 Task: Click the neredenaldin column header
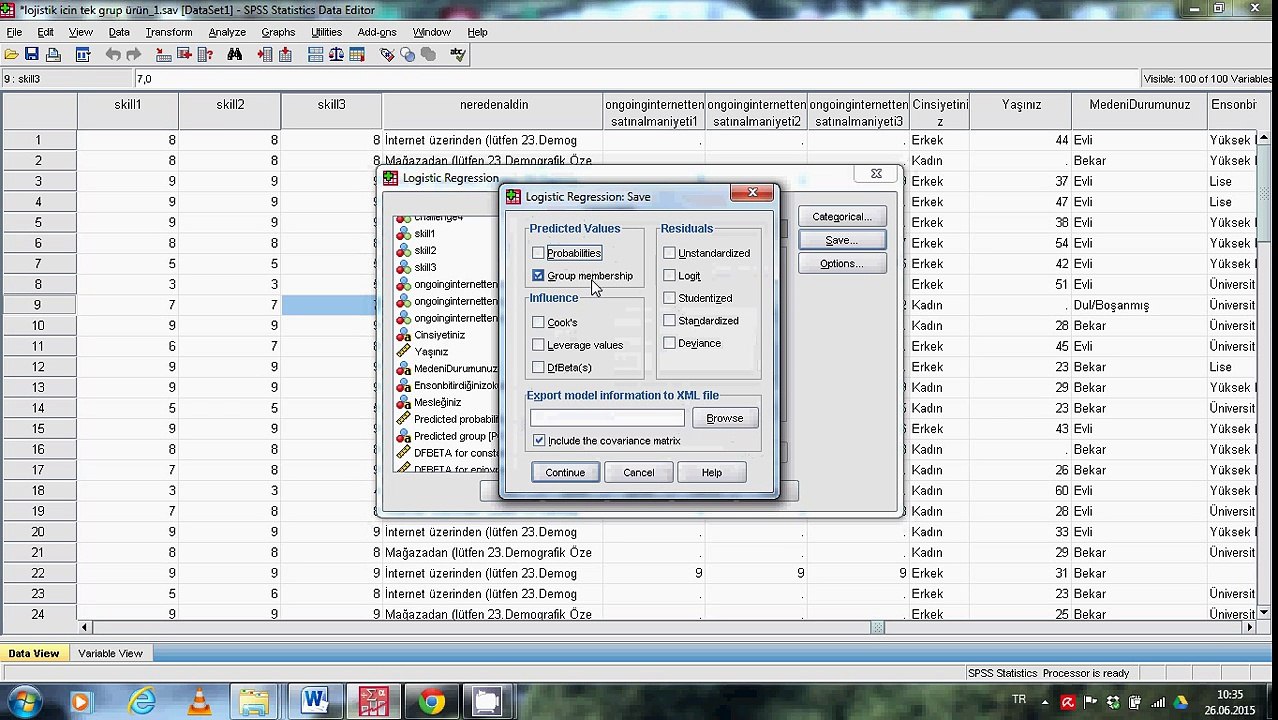click(x=493, y=111)
